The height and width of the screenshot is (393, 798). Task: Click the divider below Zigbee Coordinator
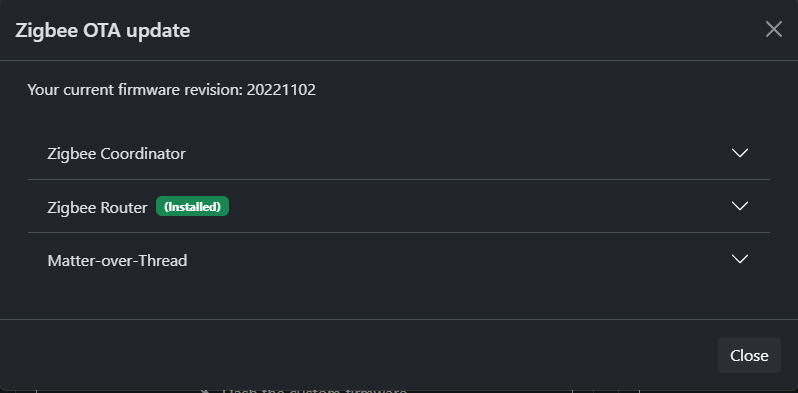click(x=399, y=179)
